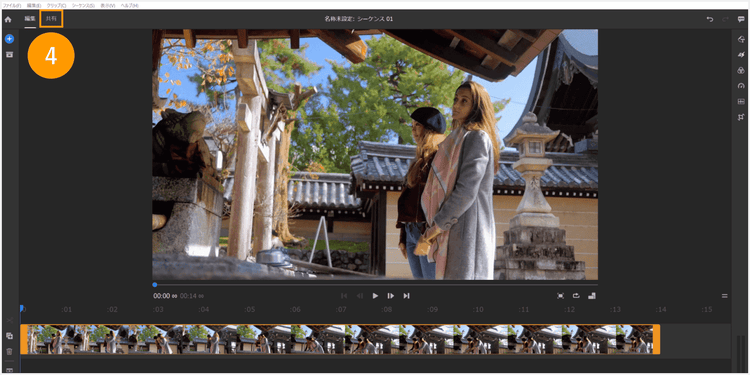Click the clip's left orange trim handle
This screenshot has height=375, width=750.
coord(23,340)
